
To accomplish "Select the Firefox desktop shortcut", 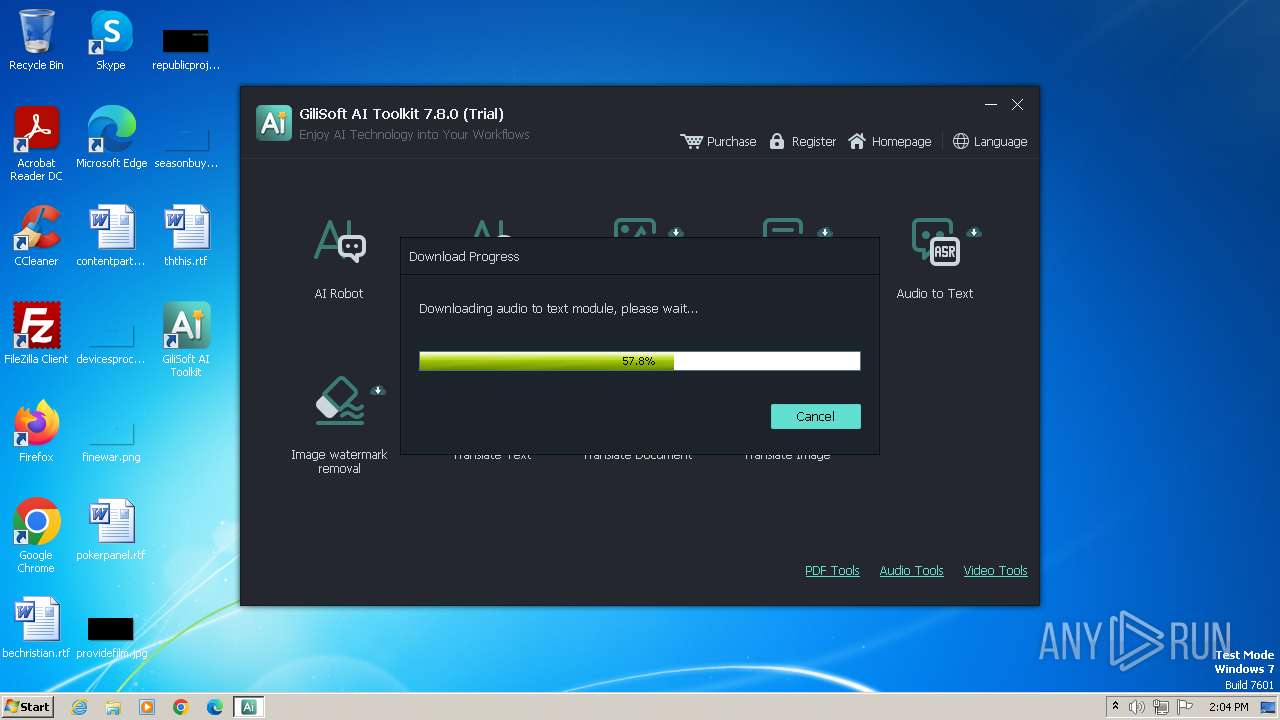I will coord(36,432).
